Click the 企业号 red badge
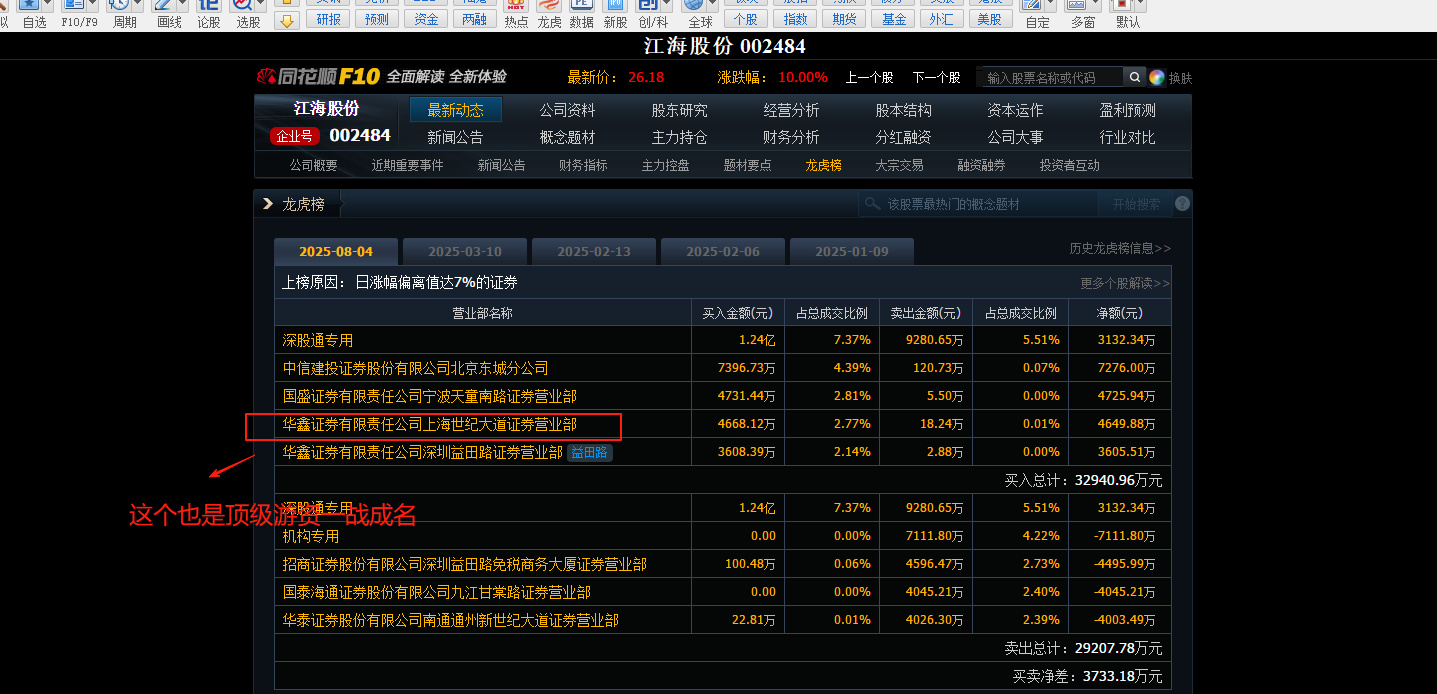The height and width of the screenshot is (694, 1437). click(294, 136)
